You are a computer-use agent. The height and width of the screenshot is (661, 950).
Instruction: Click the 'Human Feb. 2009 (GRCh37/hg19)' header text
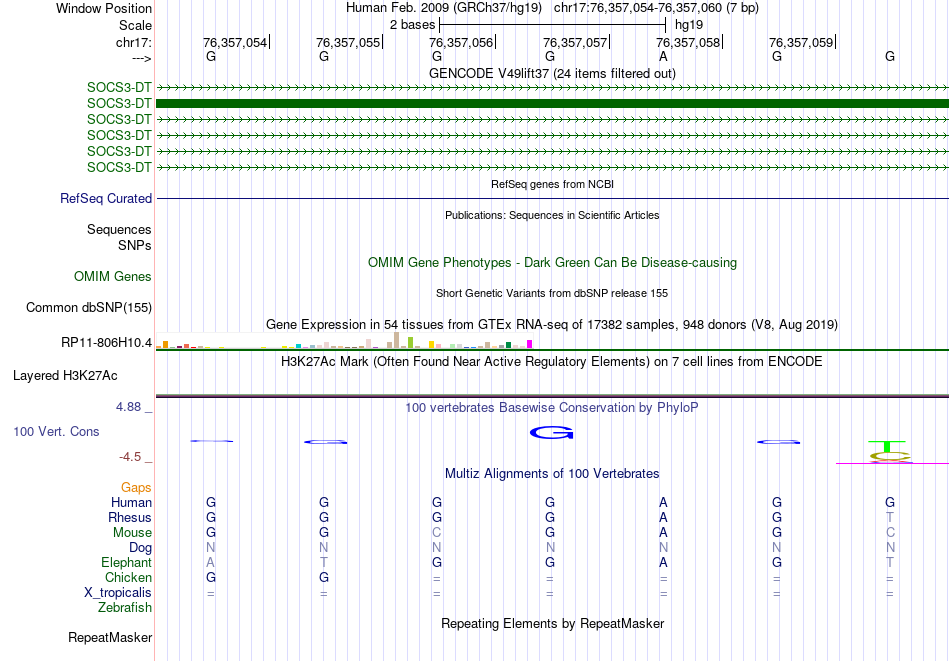click(445, 8)
